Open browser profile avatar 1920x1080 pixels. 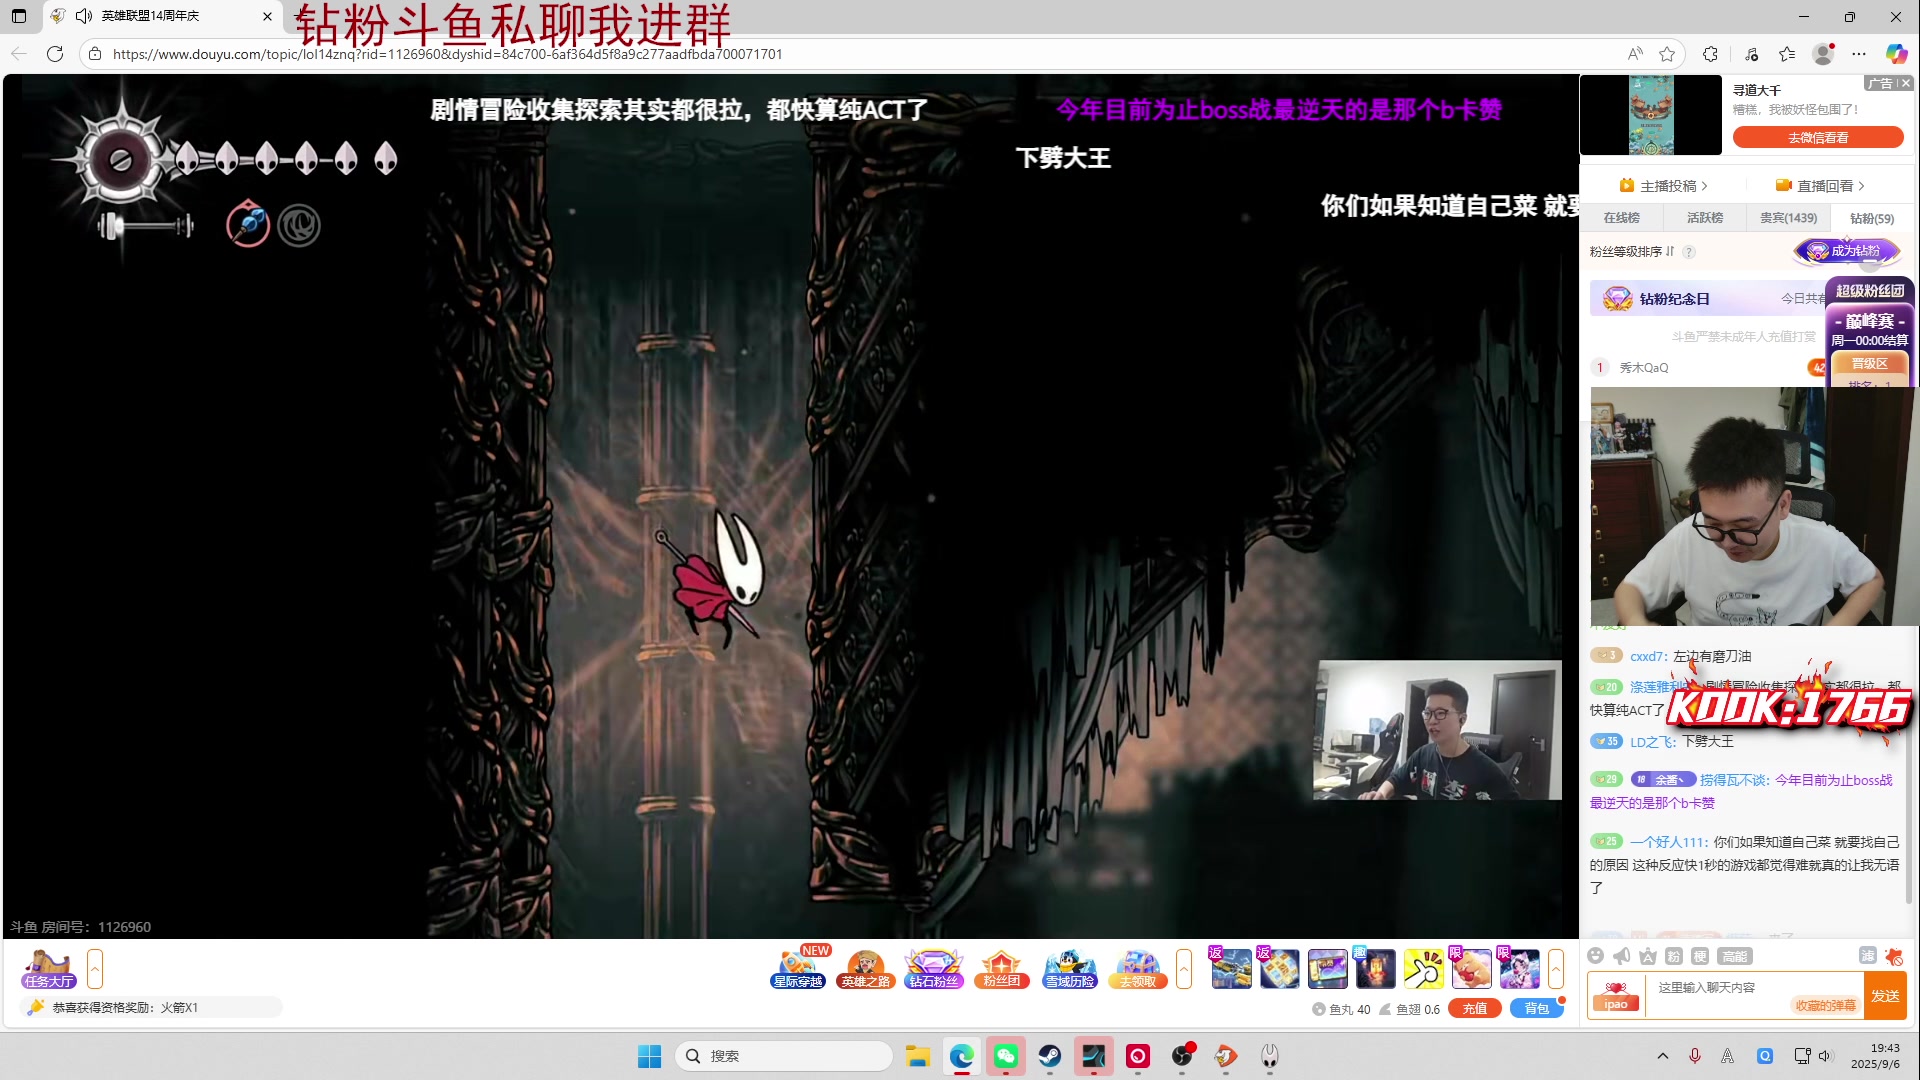(x=1824, y=54)
